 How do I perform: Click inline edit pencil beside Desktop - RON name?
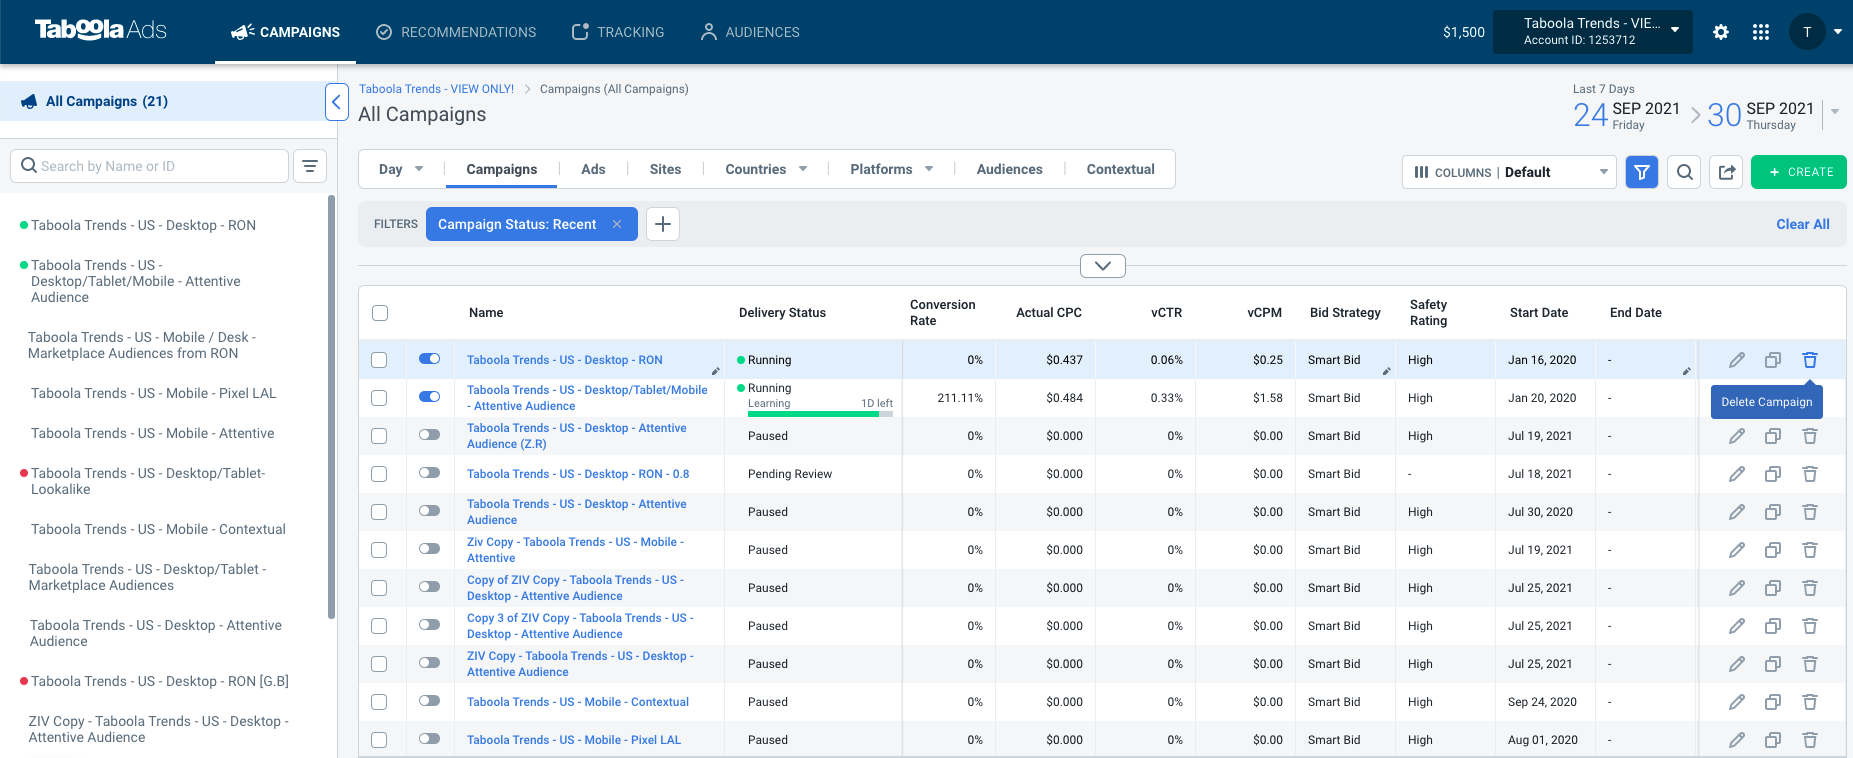pyautogui.click(x=716, y=371)
